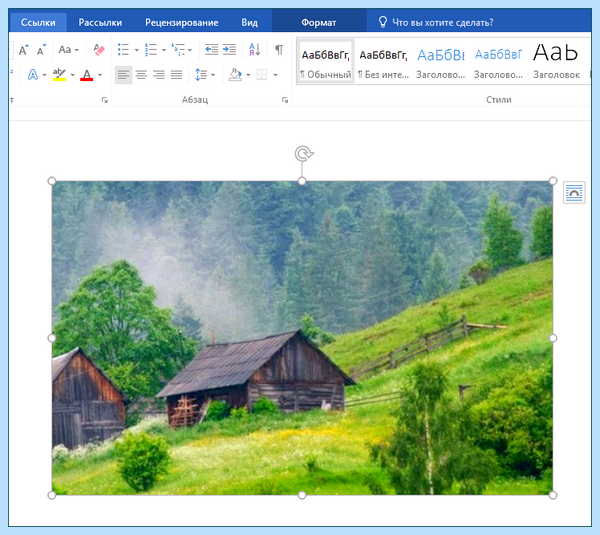600x535 pixels.
Task: Click the right-middle picture sizing handle
Action: pyautogui.click(x=553, y=338)
